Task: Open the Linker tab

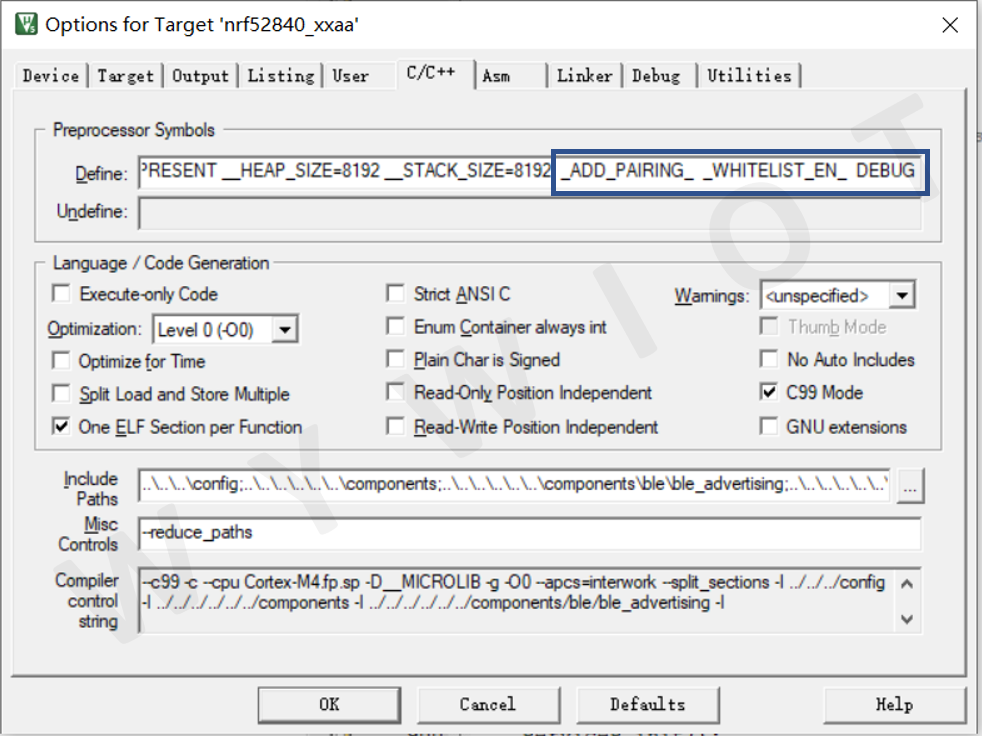Action: 584,76
